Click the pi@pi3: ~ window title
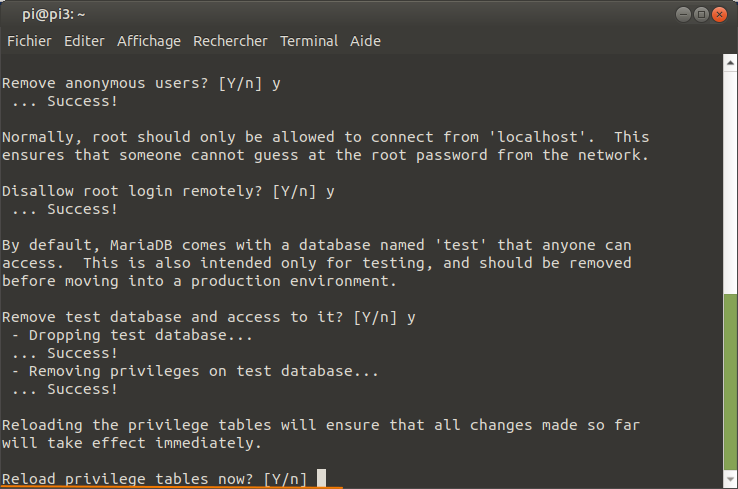738x489 pixels. (54, 15)
